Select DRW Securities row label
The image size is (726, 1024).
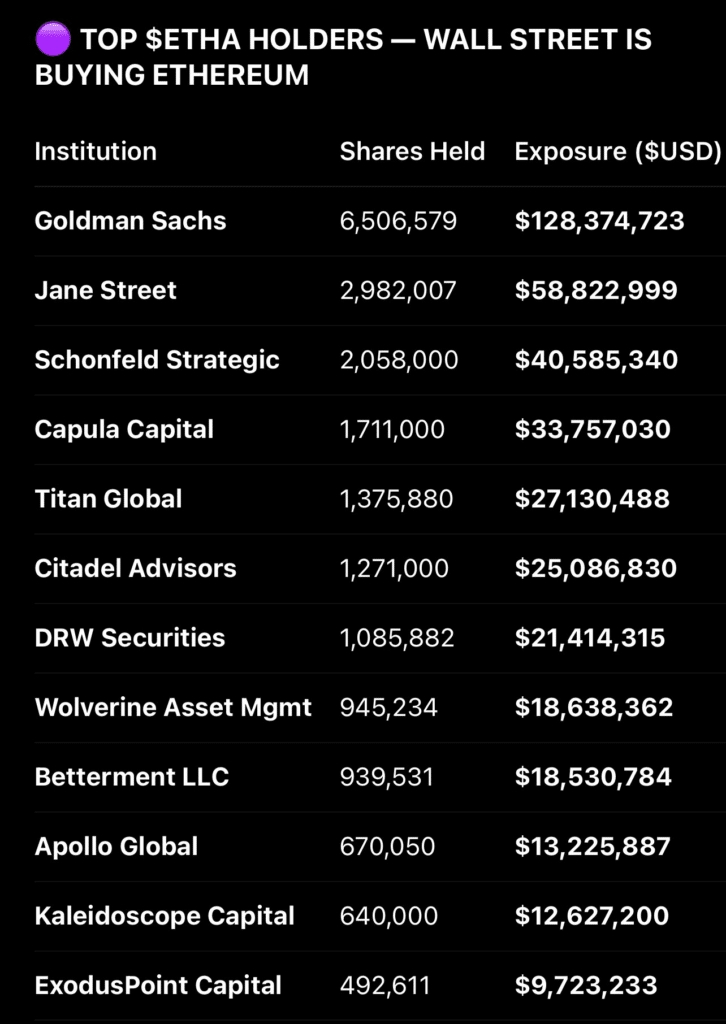(130, 638)
